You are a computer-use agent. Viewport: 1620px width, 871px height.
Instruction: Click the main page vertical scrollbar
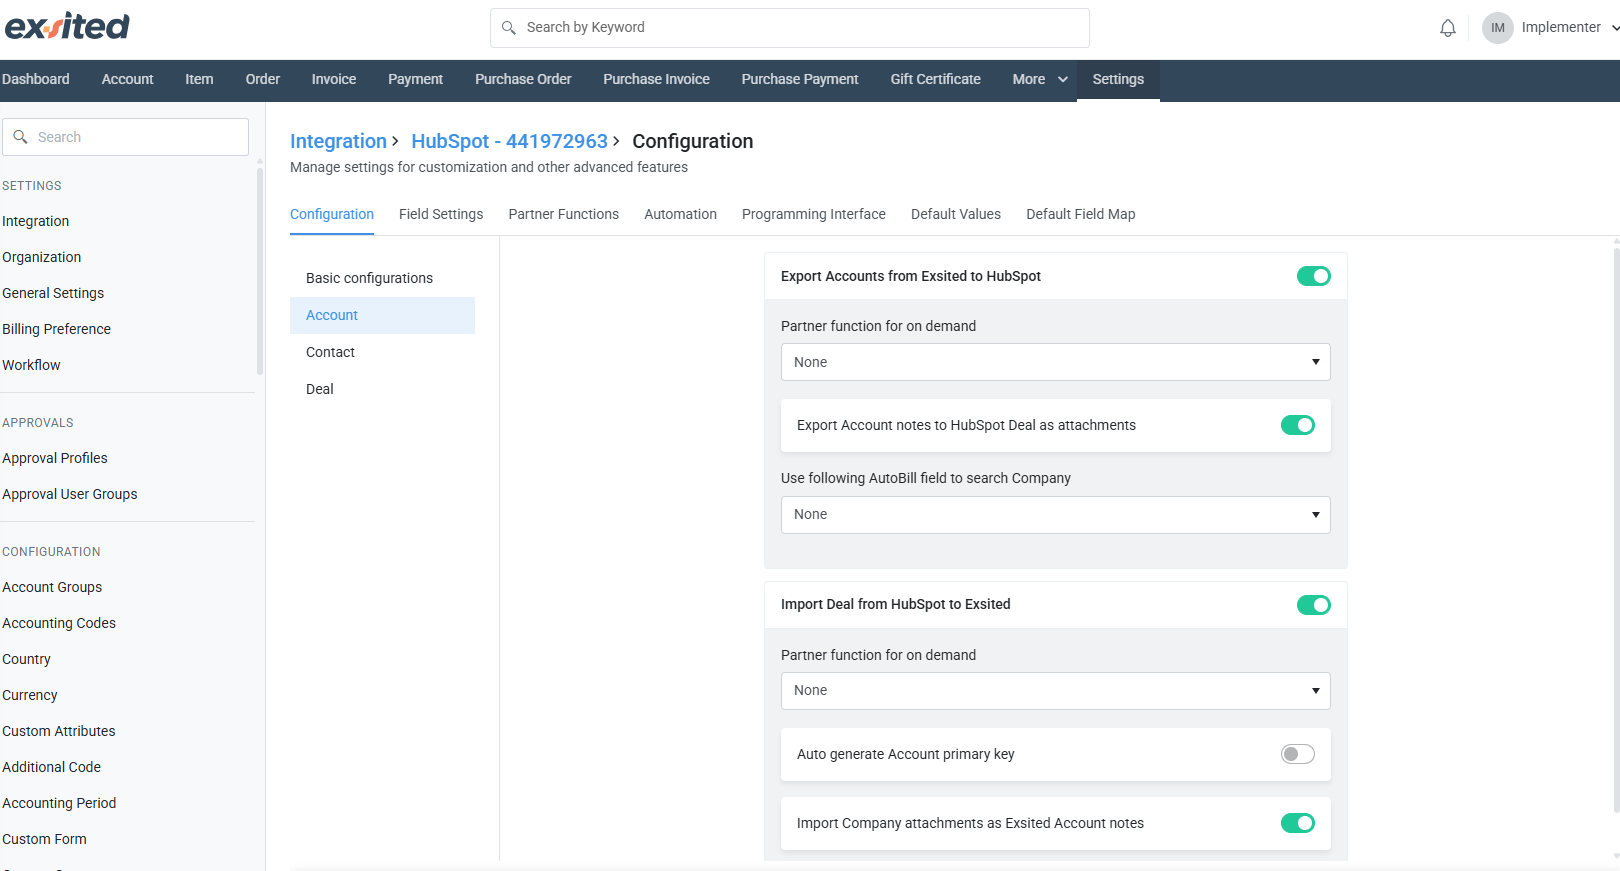(x=1616, y=530)
